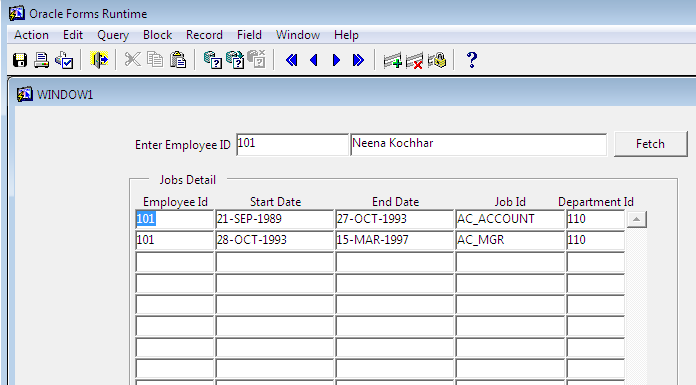Click the Lock Record icon
Viewport: 696px width, 385px height.
(x=437, y=60)
